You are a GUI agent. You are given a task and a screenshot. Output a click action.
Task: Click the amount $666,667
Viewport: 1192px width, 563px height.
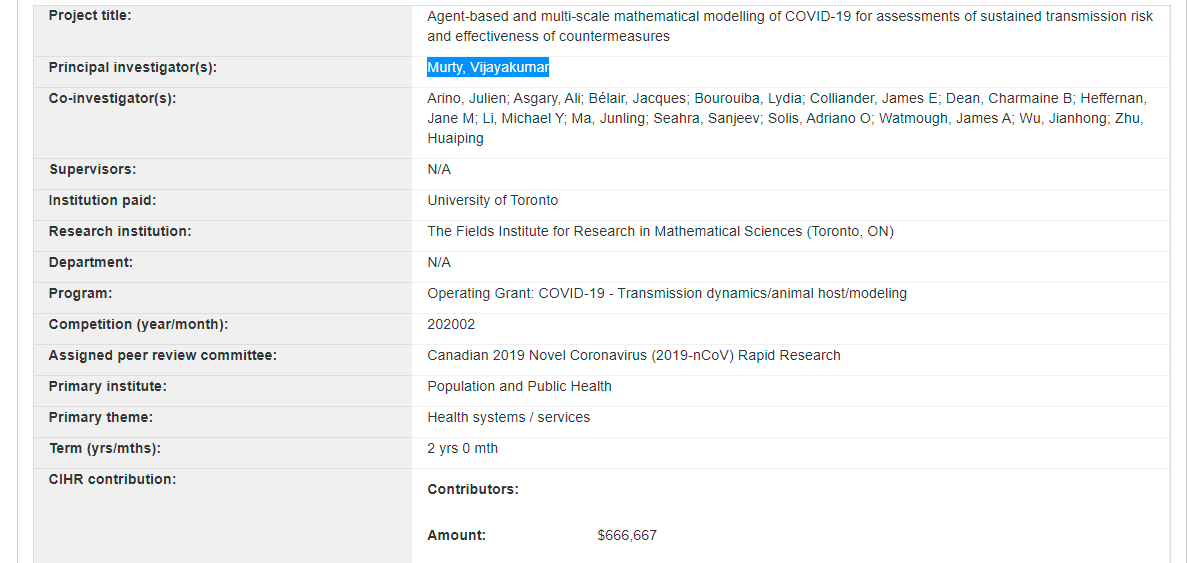tap(626, 535)
